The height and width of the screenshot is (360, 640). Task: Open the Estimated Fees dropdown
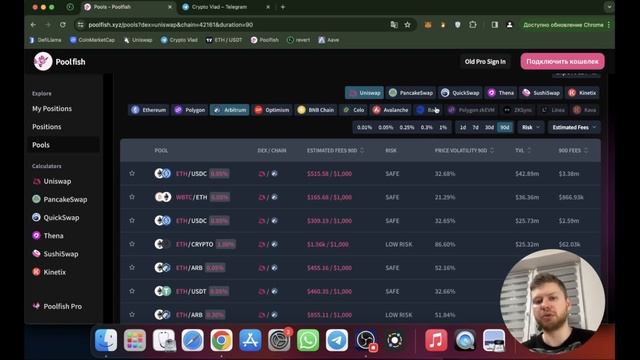click(x=574, y=127)
